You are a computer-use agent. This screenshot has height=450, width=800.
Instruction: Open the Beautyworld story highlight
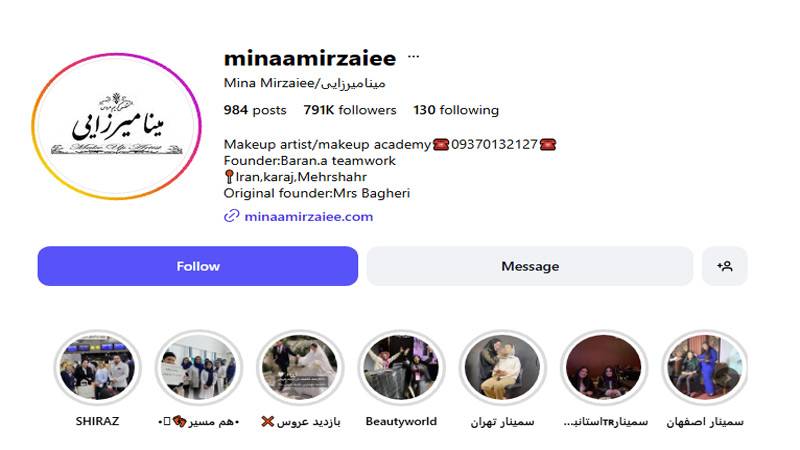click(x=401, y=367)
